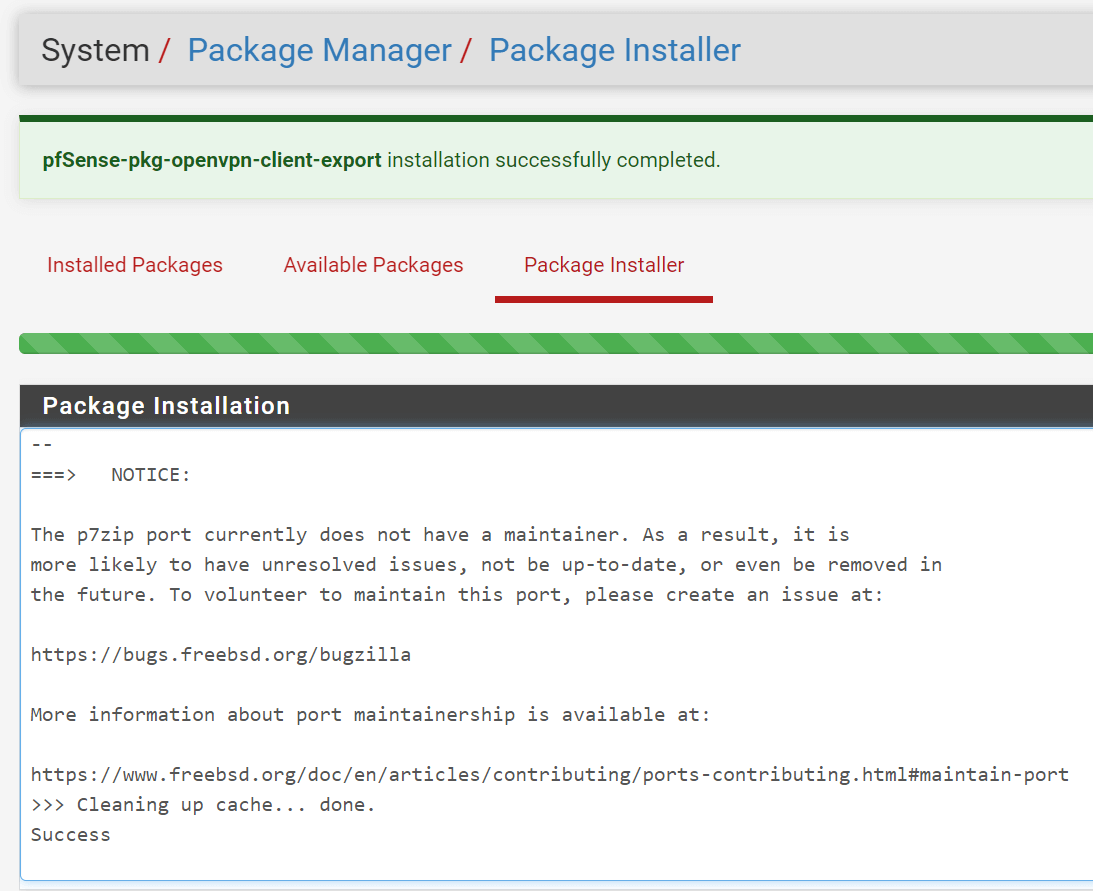Click the red underline beneath Package Installer
Viewport: 1093px width, 891px height.
pyautogui.click(x=603, y=296)
